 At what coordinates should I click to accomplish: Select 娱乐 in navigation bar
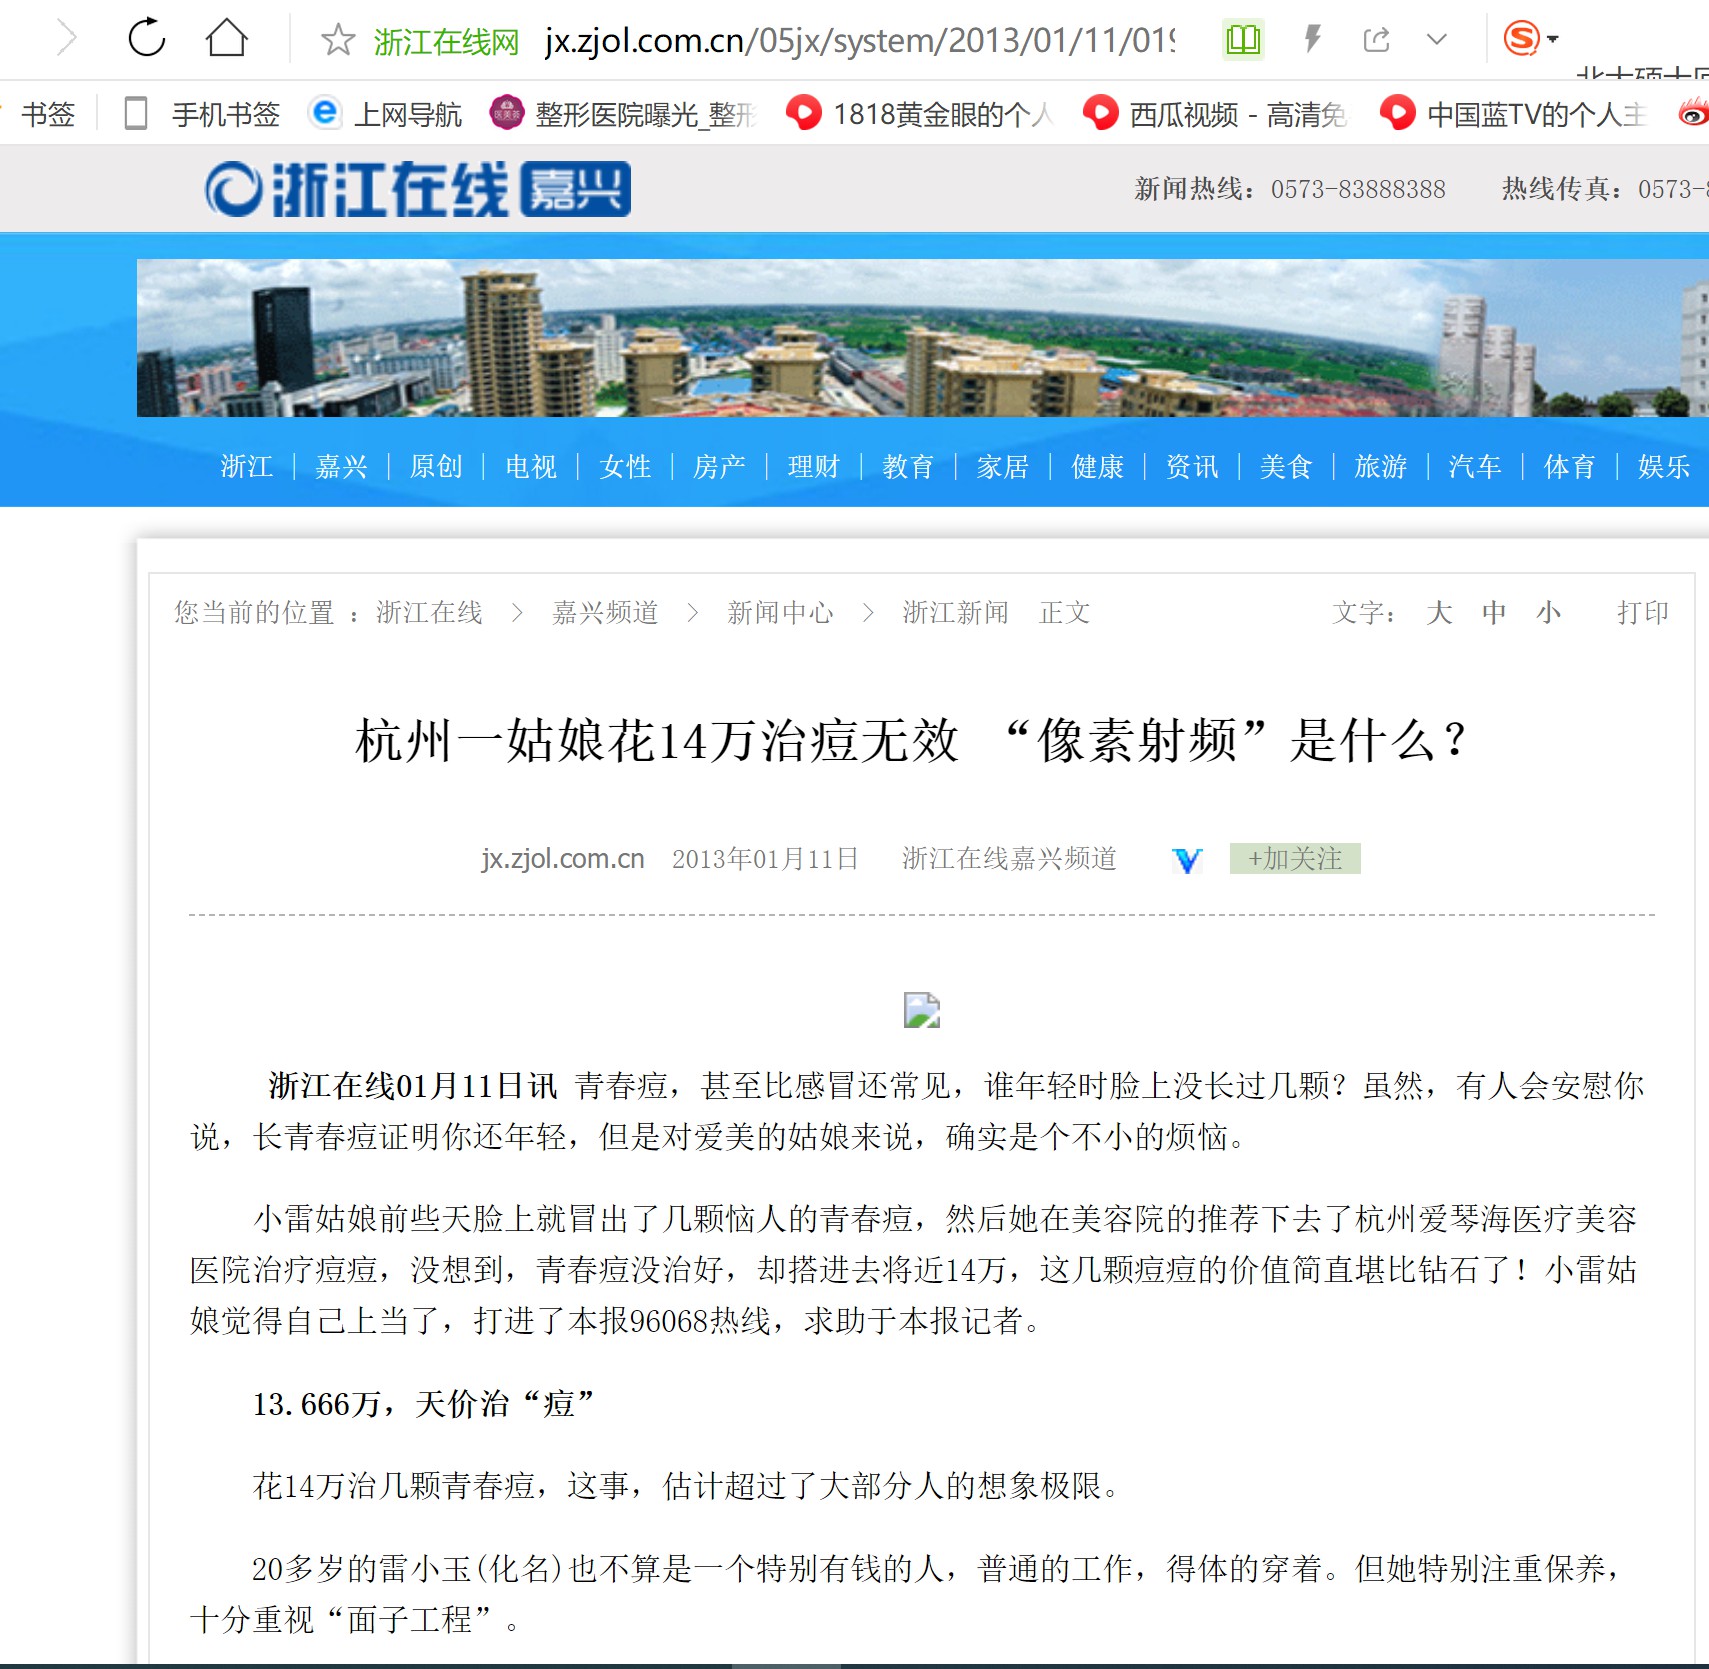click(x=1664, y=467)
